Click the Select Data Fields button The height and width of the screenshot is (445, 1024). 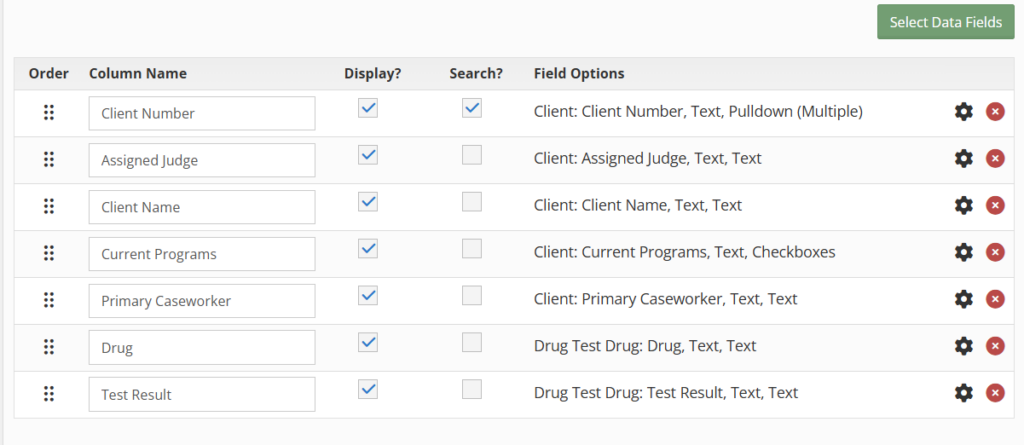click(x=945, y=22)
